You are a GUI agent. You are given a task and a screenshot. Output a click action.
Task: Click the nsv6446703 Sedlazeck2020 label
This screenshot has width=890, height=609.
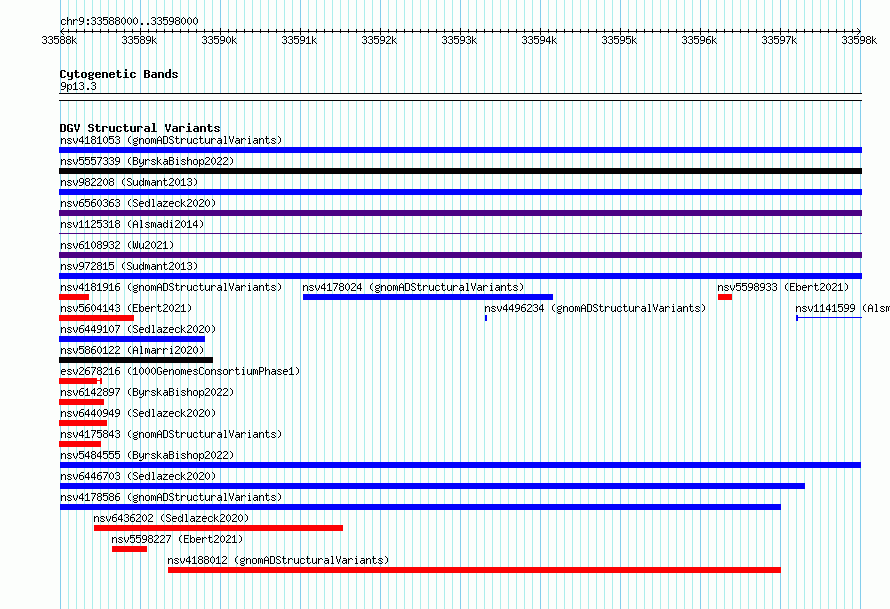(x=138, y=476)
